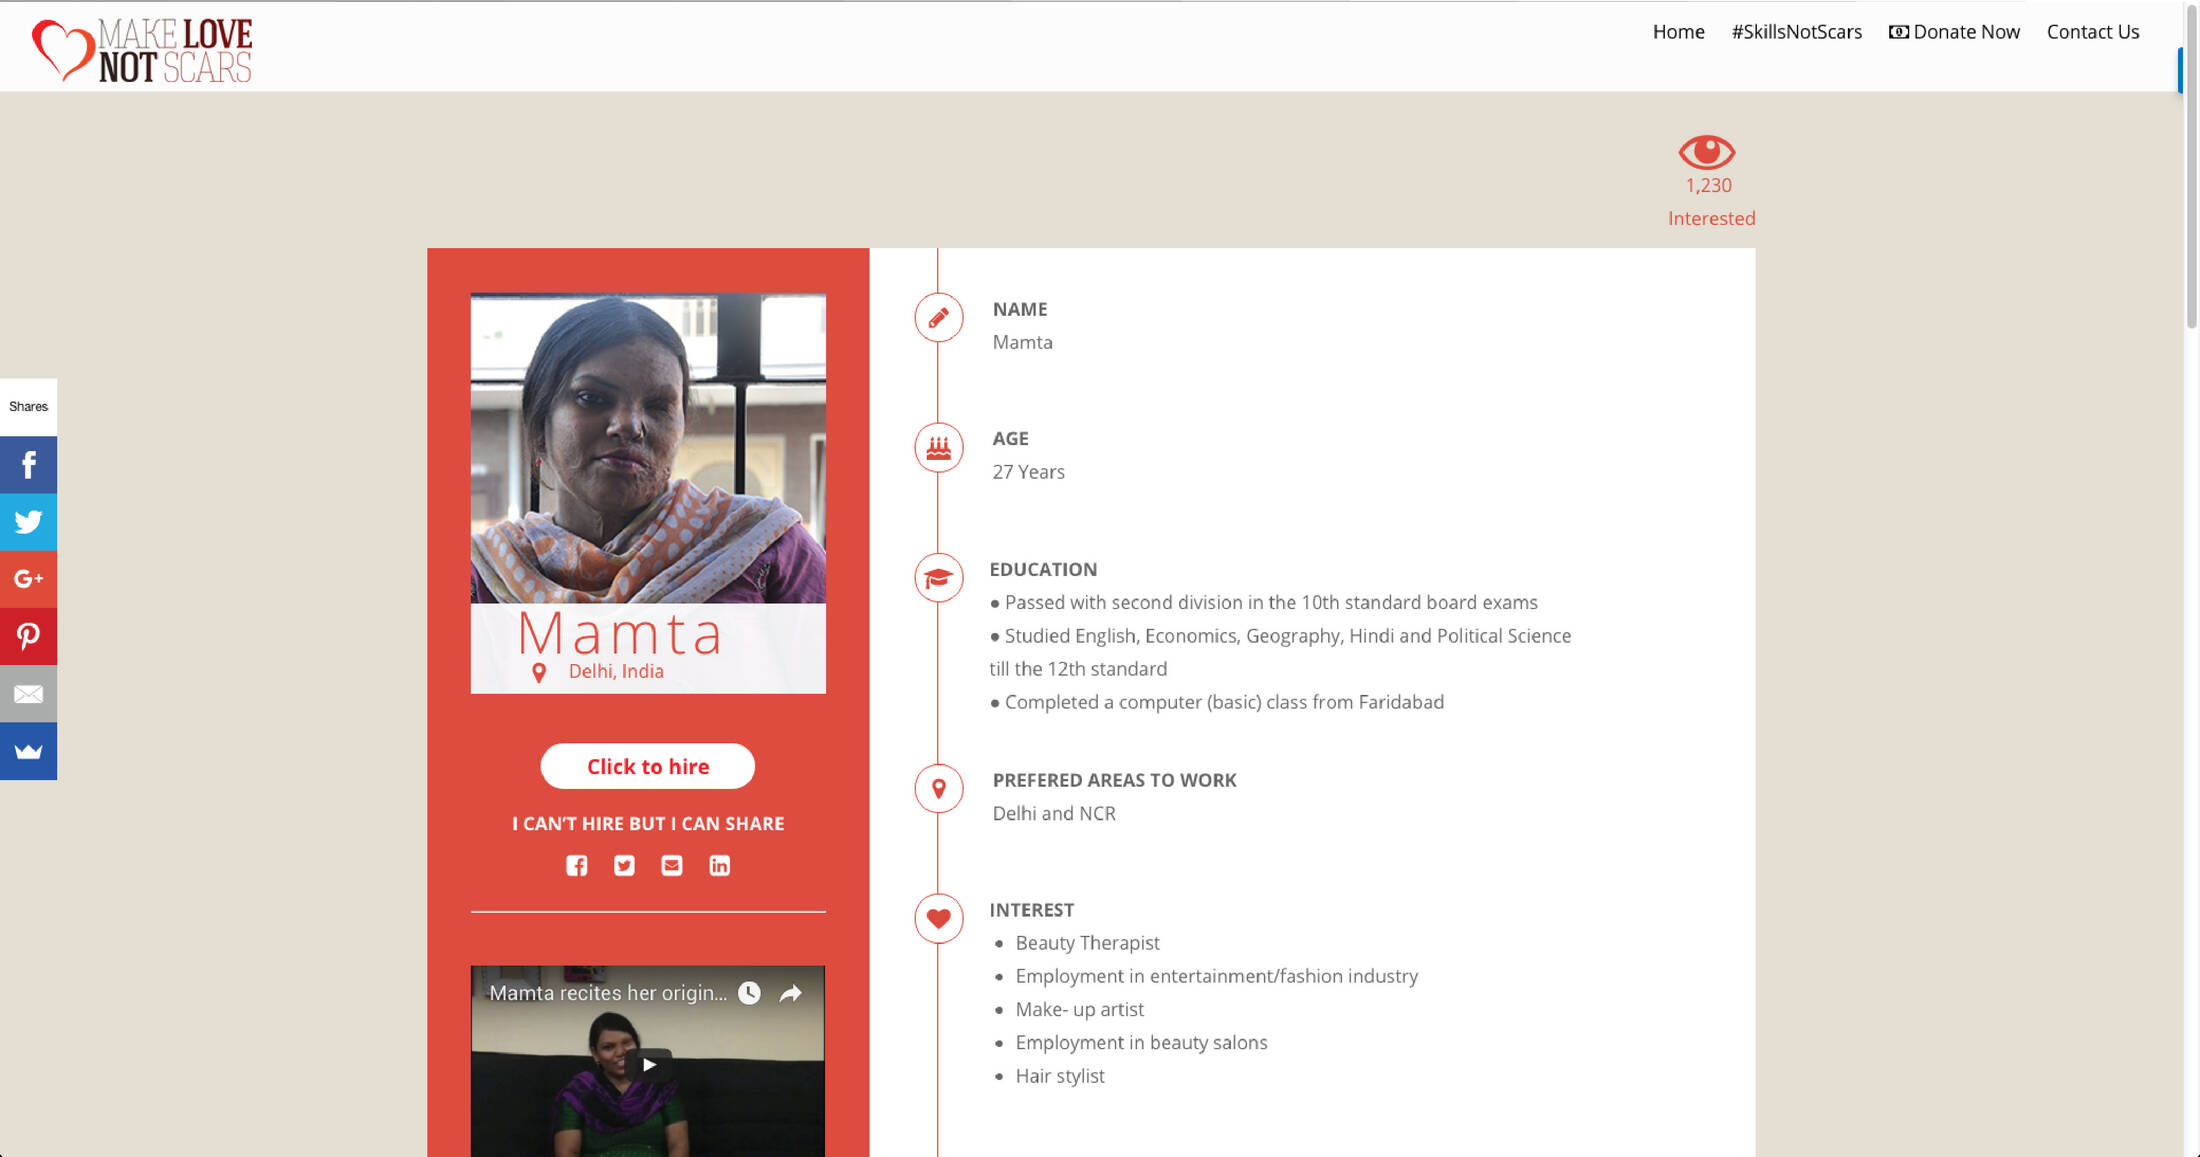
Task: Open the SumoMe crown icon
Action: (x=28, y=751)
